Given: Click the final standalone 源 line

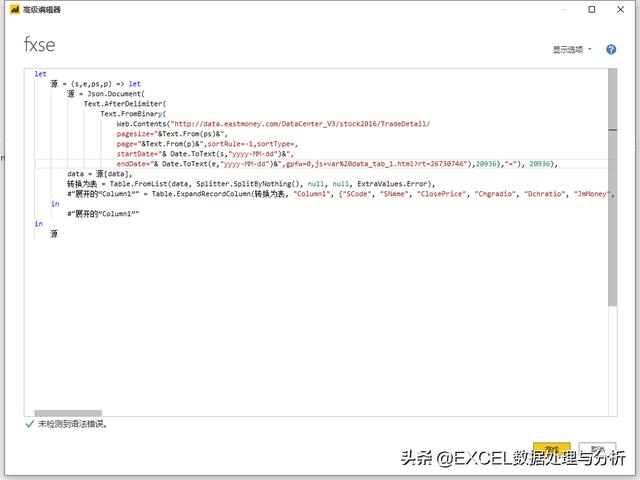Looking at the screenshot, I should tap(54, 234).
